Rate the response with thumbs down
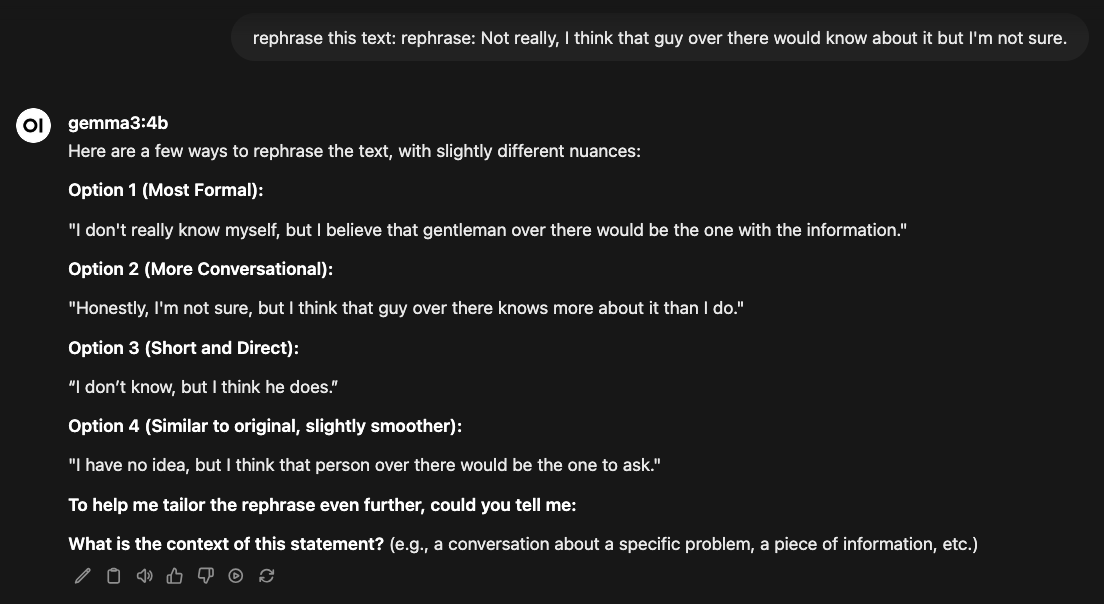 point(205,576)
